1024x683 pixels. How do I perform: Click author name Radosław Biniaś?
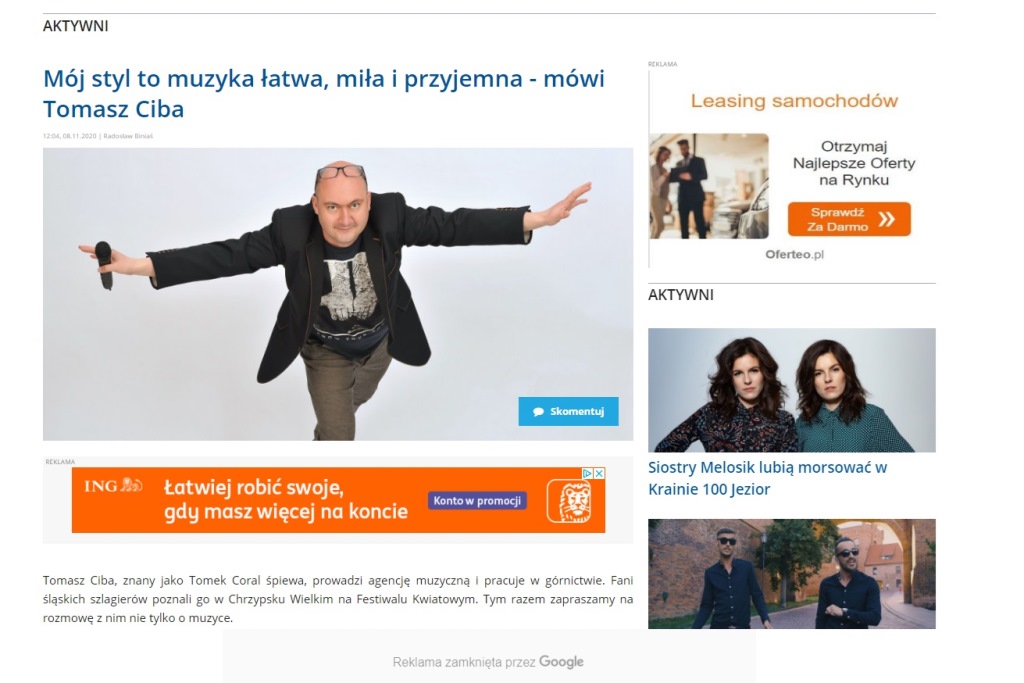click(128, 136)
